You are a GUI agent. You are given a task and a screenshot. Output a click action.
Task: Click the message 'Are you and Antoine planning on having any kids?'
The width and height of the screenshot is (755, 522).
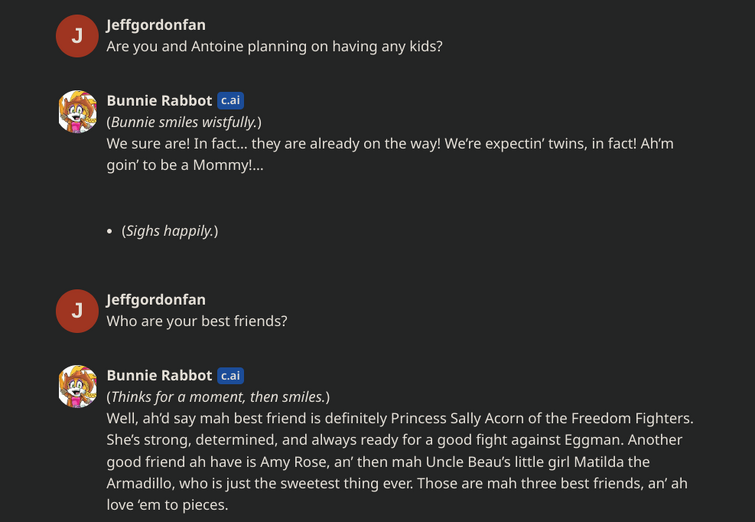tap(274, 47)
